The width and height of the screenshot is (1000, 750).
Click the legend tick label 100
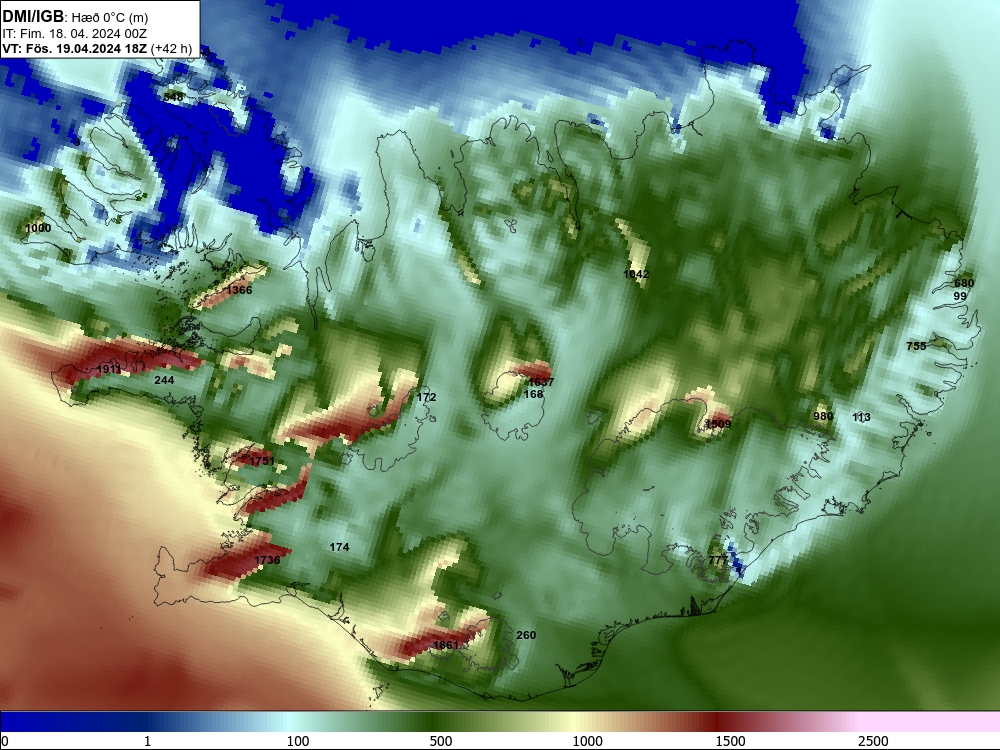298,741
